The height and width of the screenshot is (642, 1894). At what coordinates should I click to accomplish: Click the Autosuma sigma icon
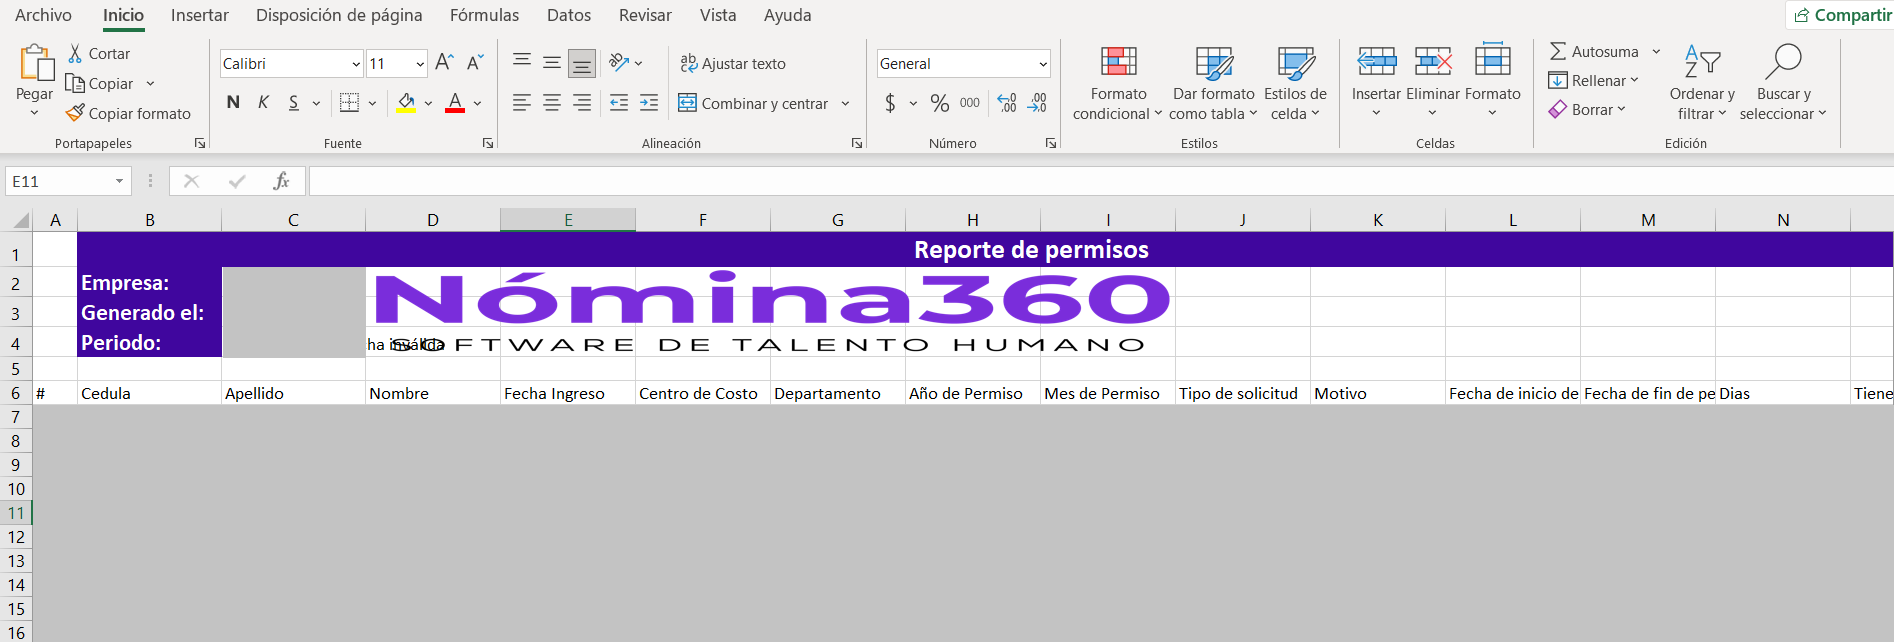click(1558, 51)
